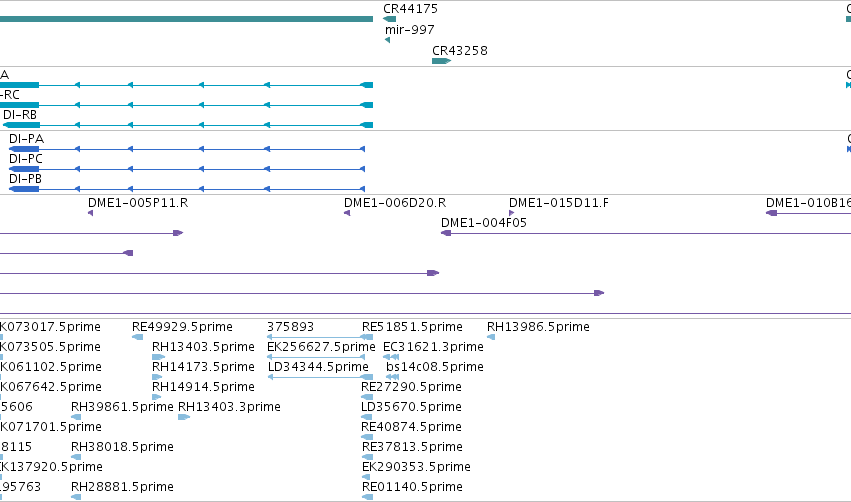
Task: Click the DME1-004F05 feature label
Action: click(484, 223)
